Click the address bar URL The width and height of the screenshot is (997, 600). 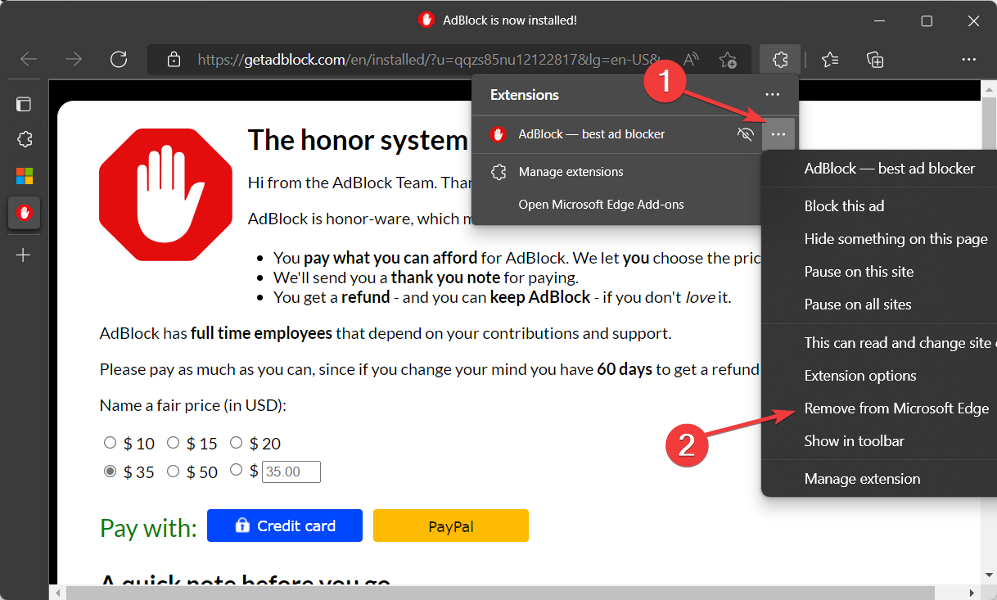(x=428, y=60)
